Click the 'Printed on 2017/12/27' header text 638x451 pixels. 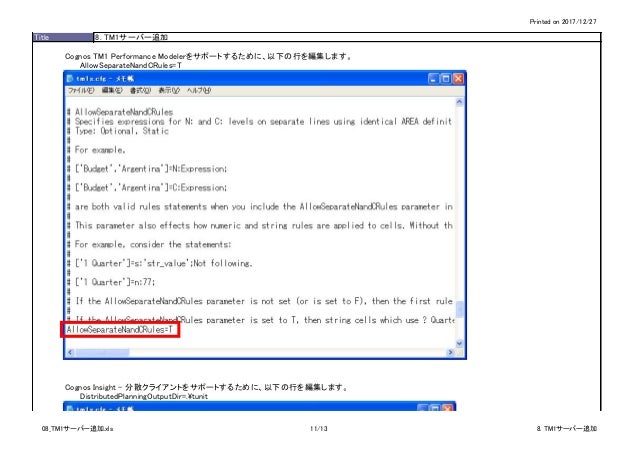[x=563, y=22]
